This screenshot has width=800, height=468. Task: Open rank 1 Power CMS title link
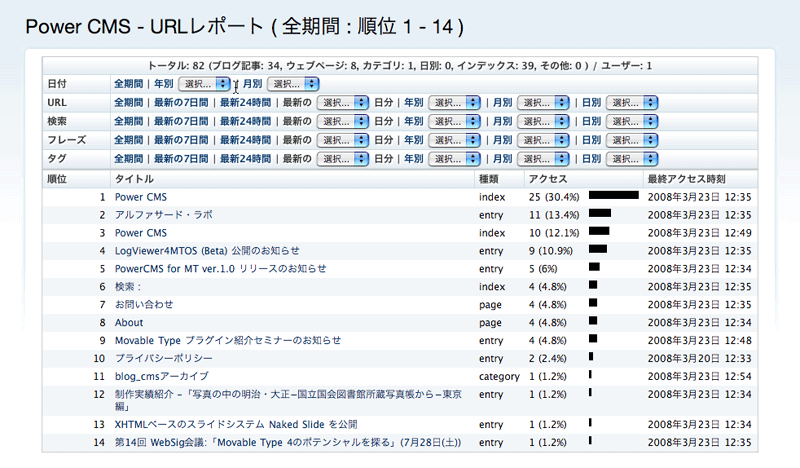[x=141, y=197]
